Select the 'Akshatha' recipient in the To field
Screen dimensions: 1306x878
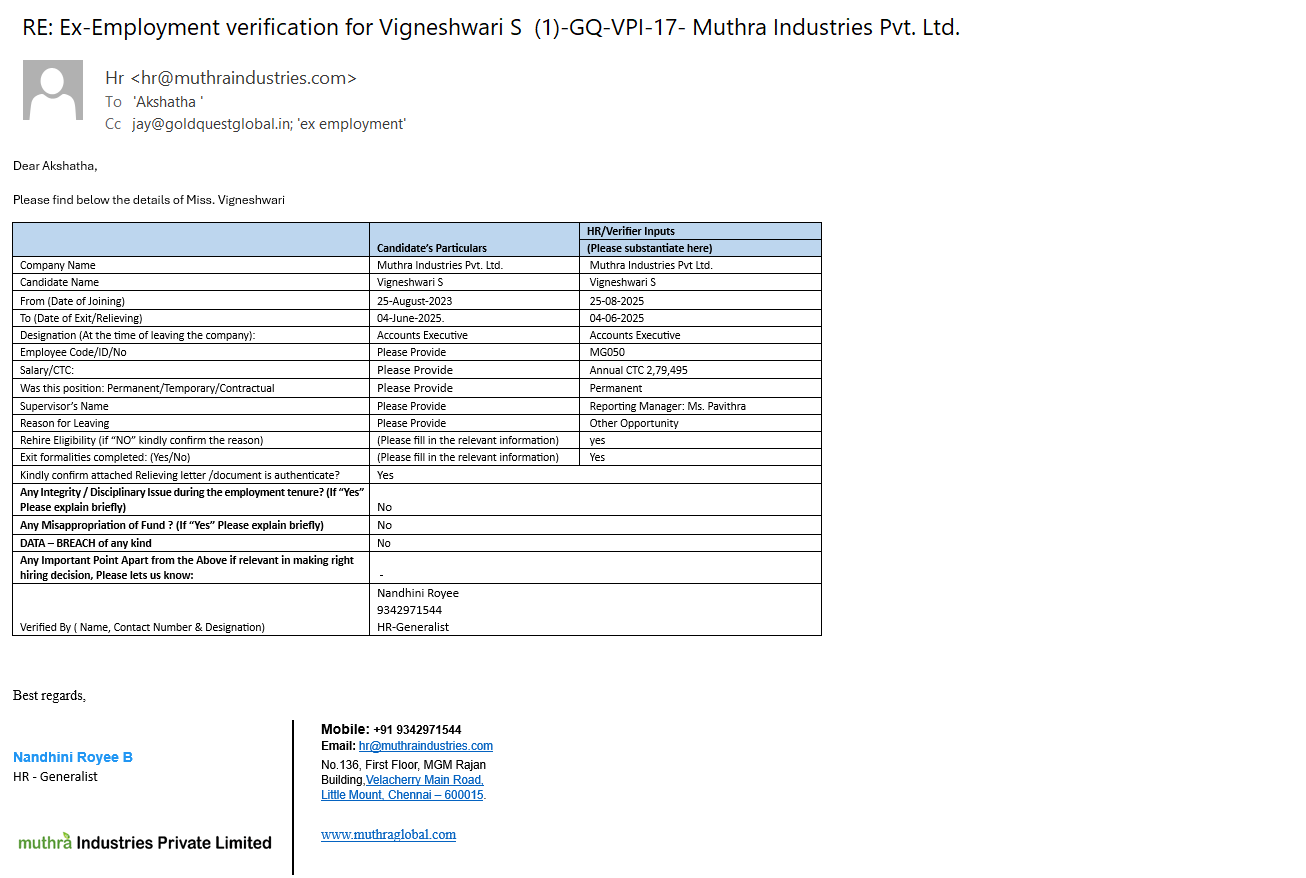pyautogui.click(x=168, y=102)
